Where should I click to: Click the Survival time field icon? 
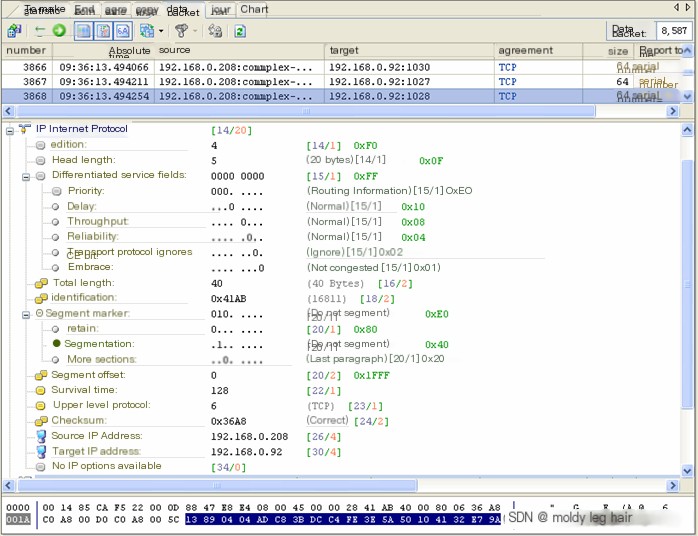[x=41, y=390]
